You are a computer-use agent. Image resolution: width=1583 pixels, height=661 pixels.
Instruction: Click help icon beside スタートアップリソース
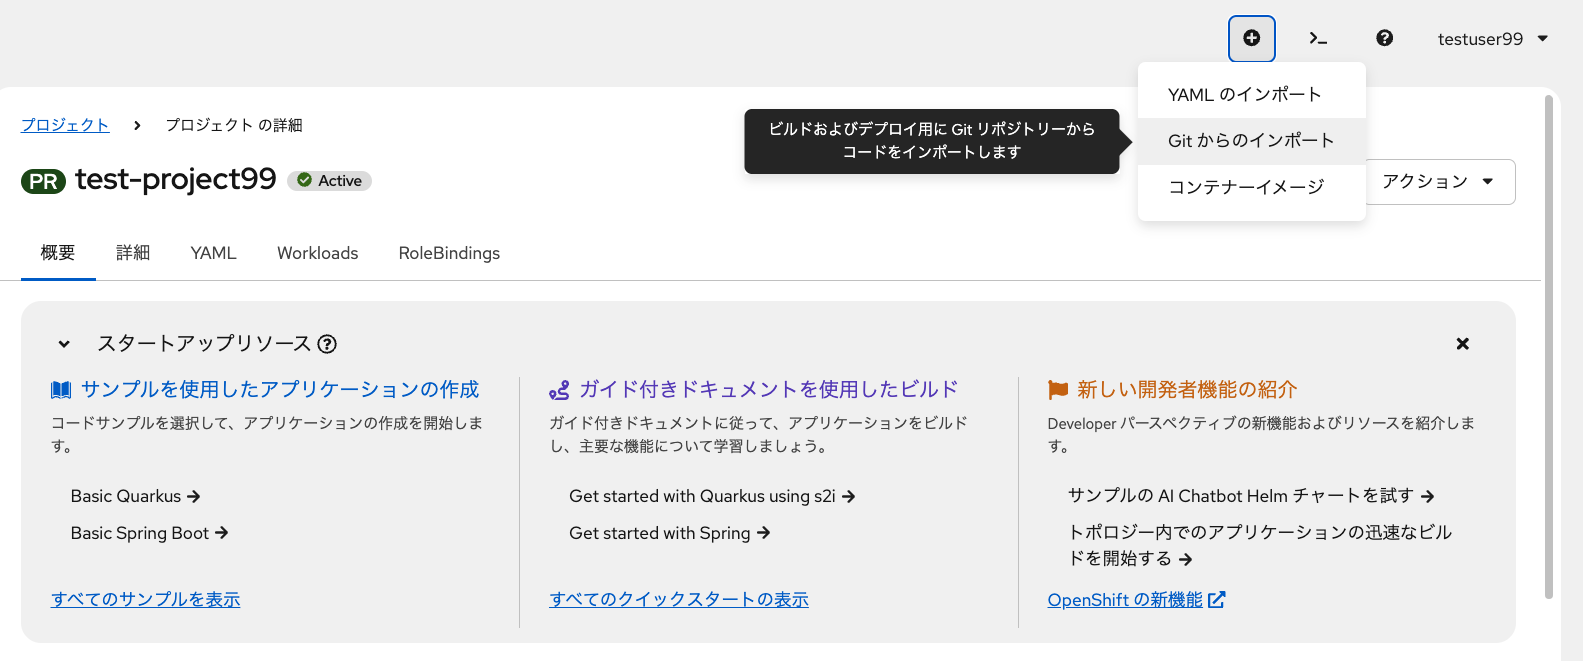click(327, 344)
